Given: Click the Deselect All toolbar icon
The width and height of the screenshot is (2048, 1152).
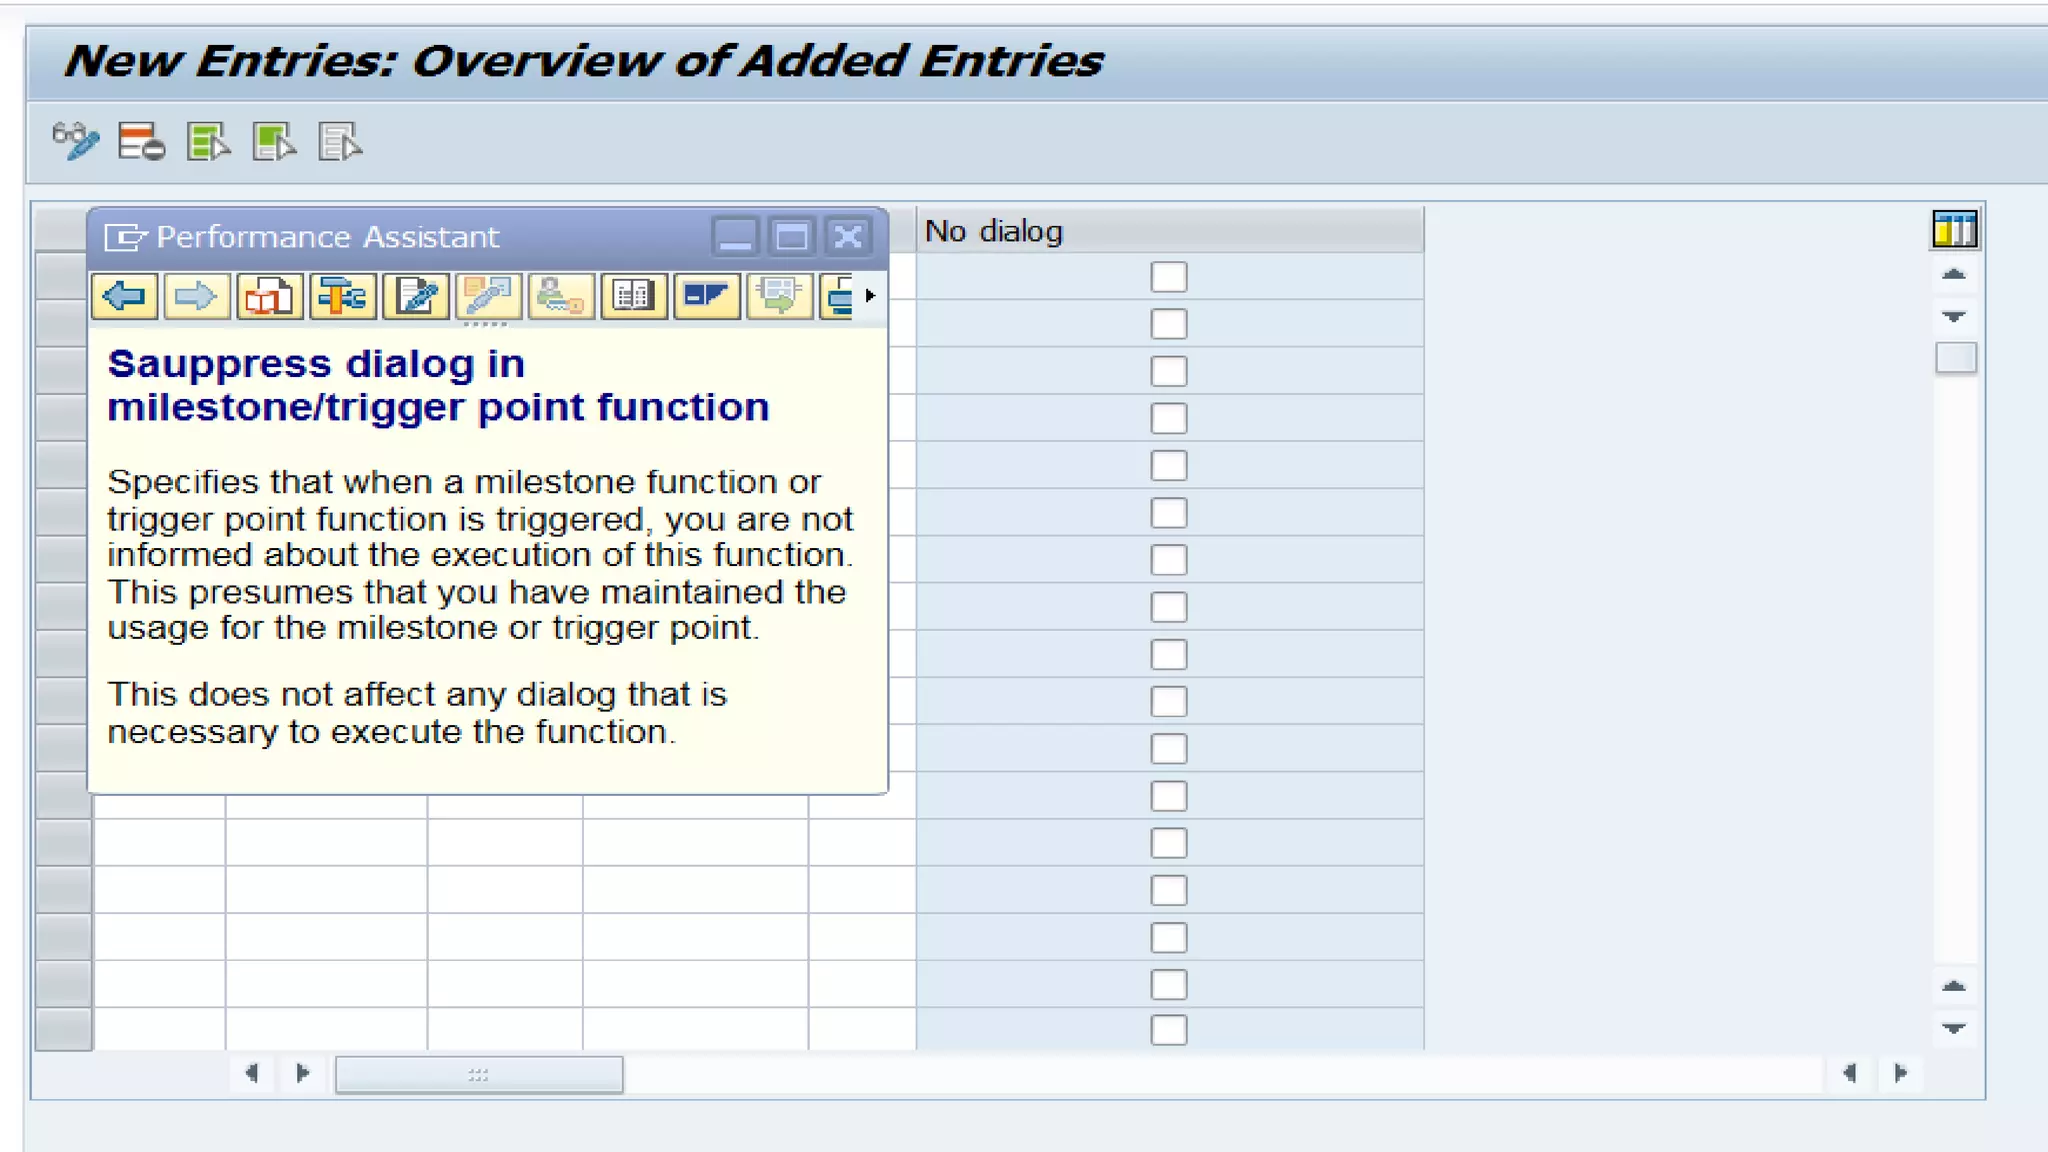Looking at the screenshot, I should (x=340, y=141).
